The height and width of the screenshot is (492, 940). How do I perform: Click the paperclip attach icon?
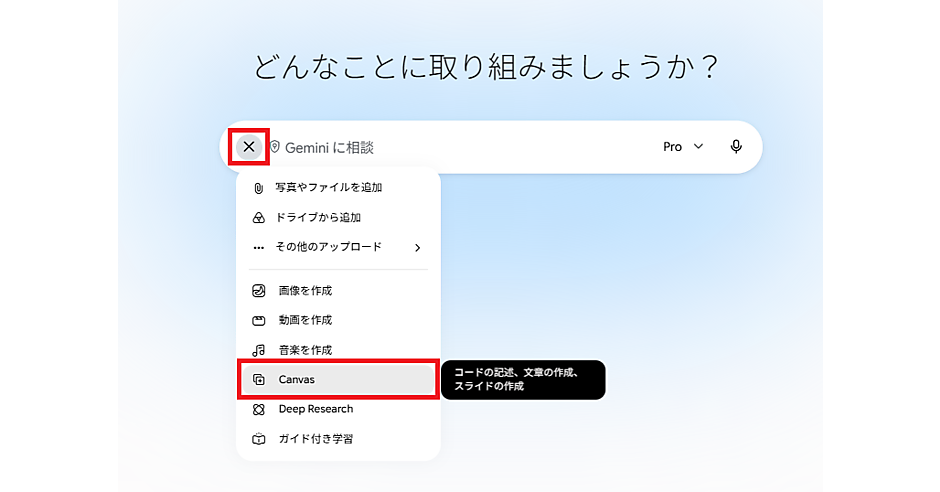(258, 188)
